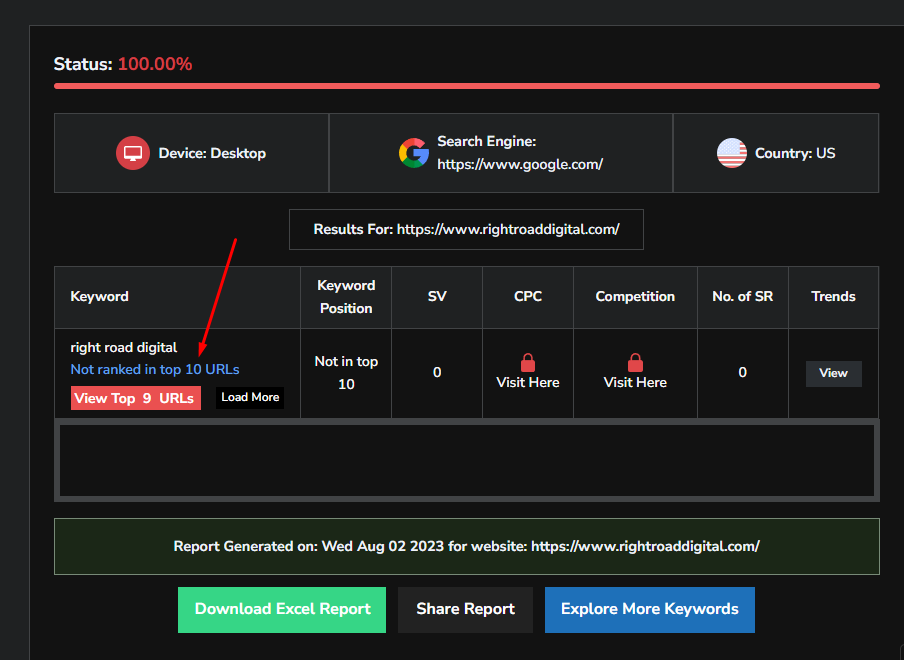Click the google.com search engine URL
Screen dimensions: 904x660
520,164
